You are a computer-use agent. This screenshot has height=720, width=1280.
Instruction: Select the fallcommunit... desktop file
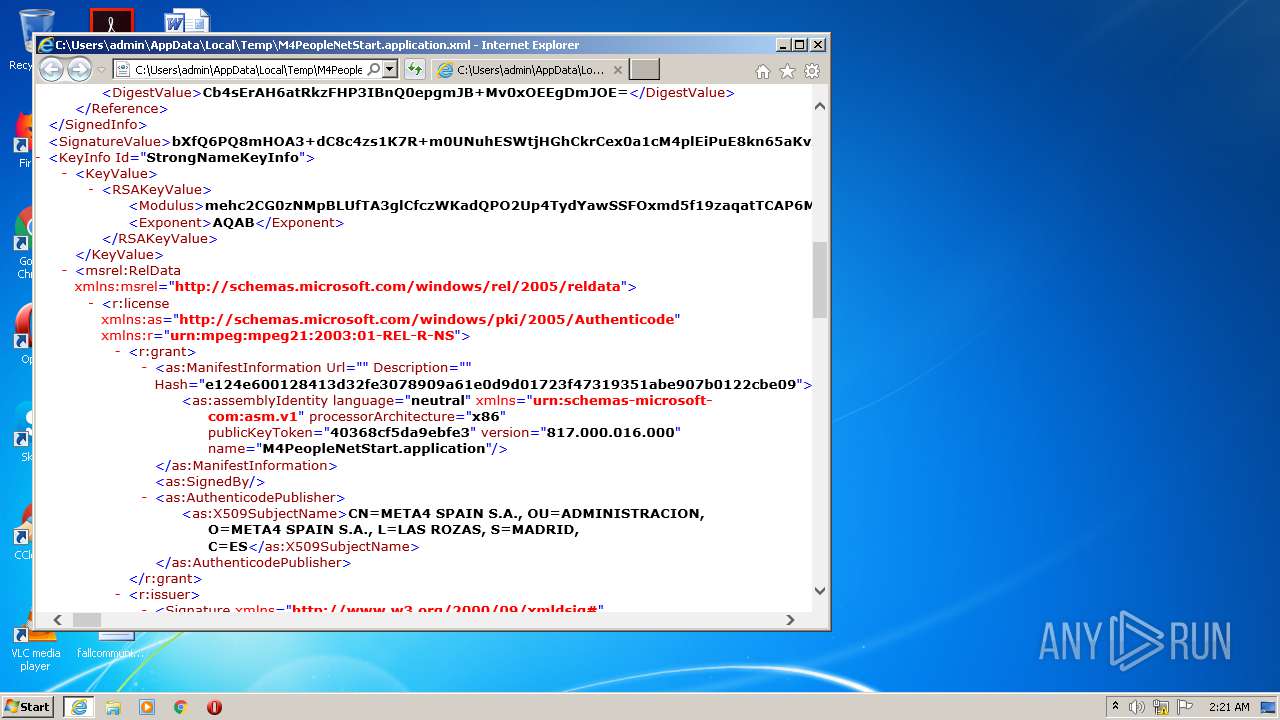(111, 647)
